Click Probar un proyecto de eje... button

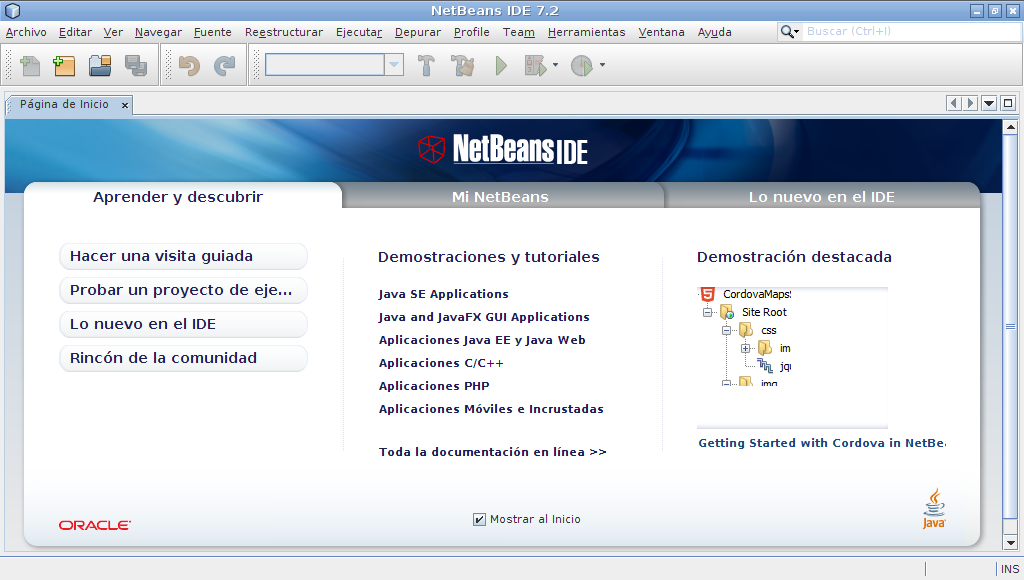184,290
